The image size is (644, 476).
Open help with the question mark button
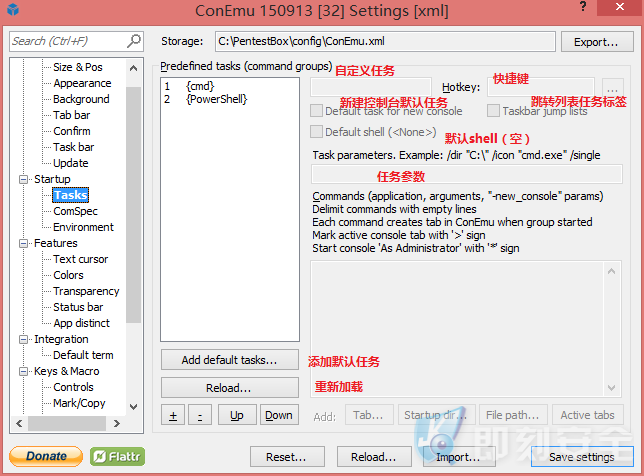583,7
